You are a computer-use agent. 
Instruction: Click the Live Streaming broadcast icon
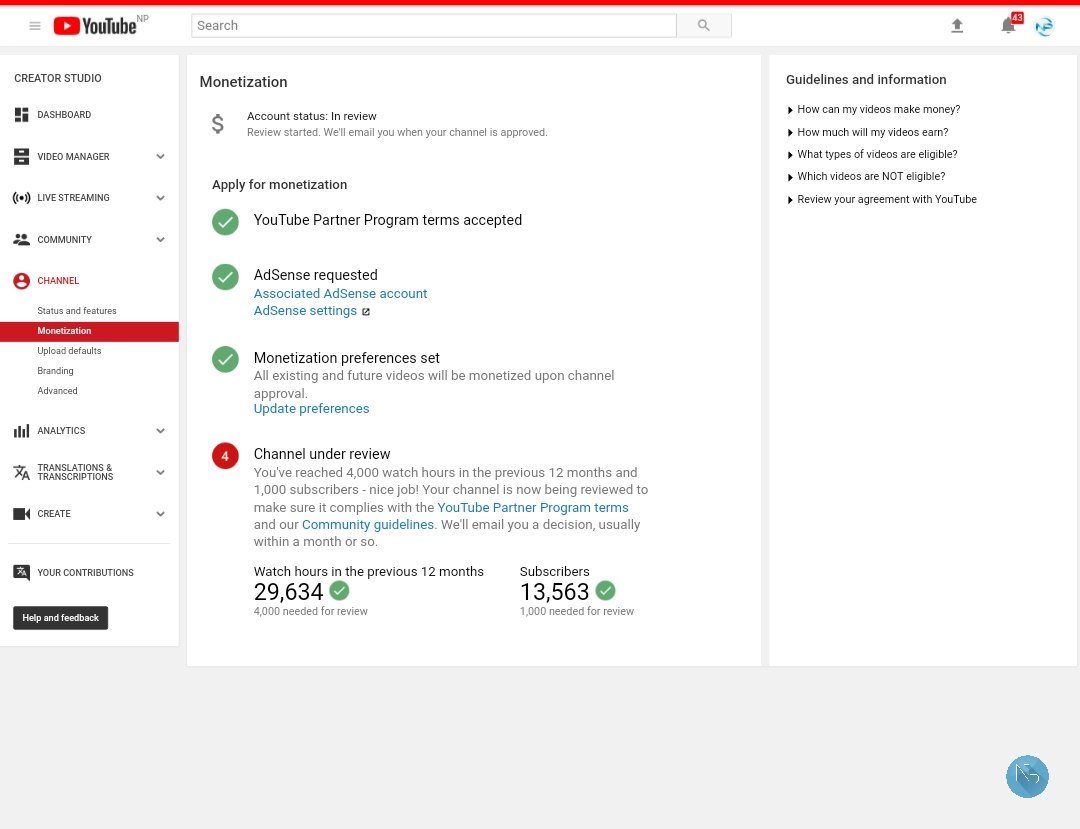[21, 198]
